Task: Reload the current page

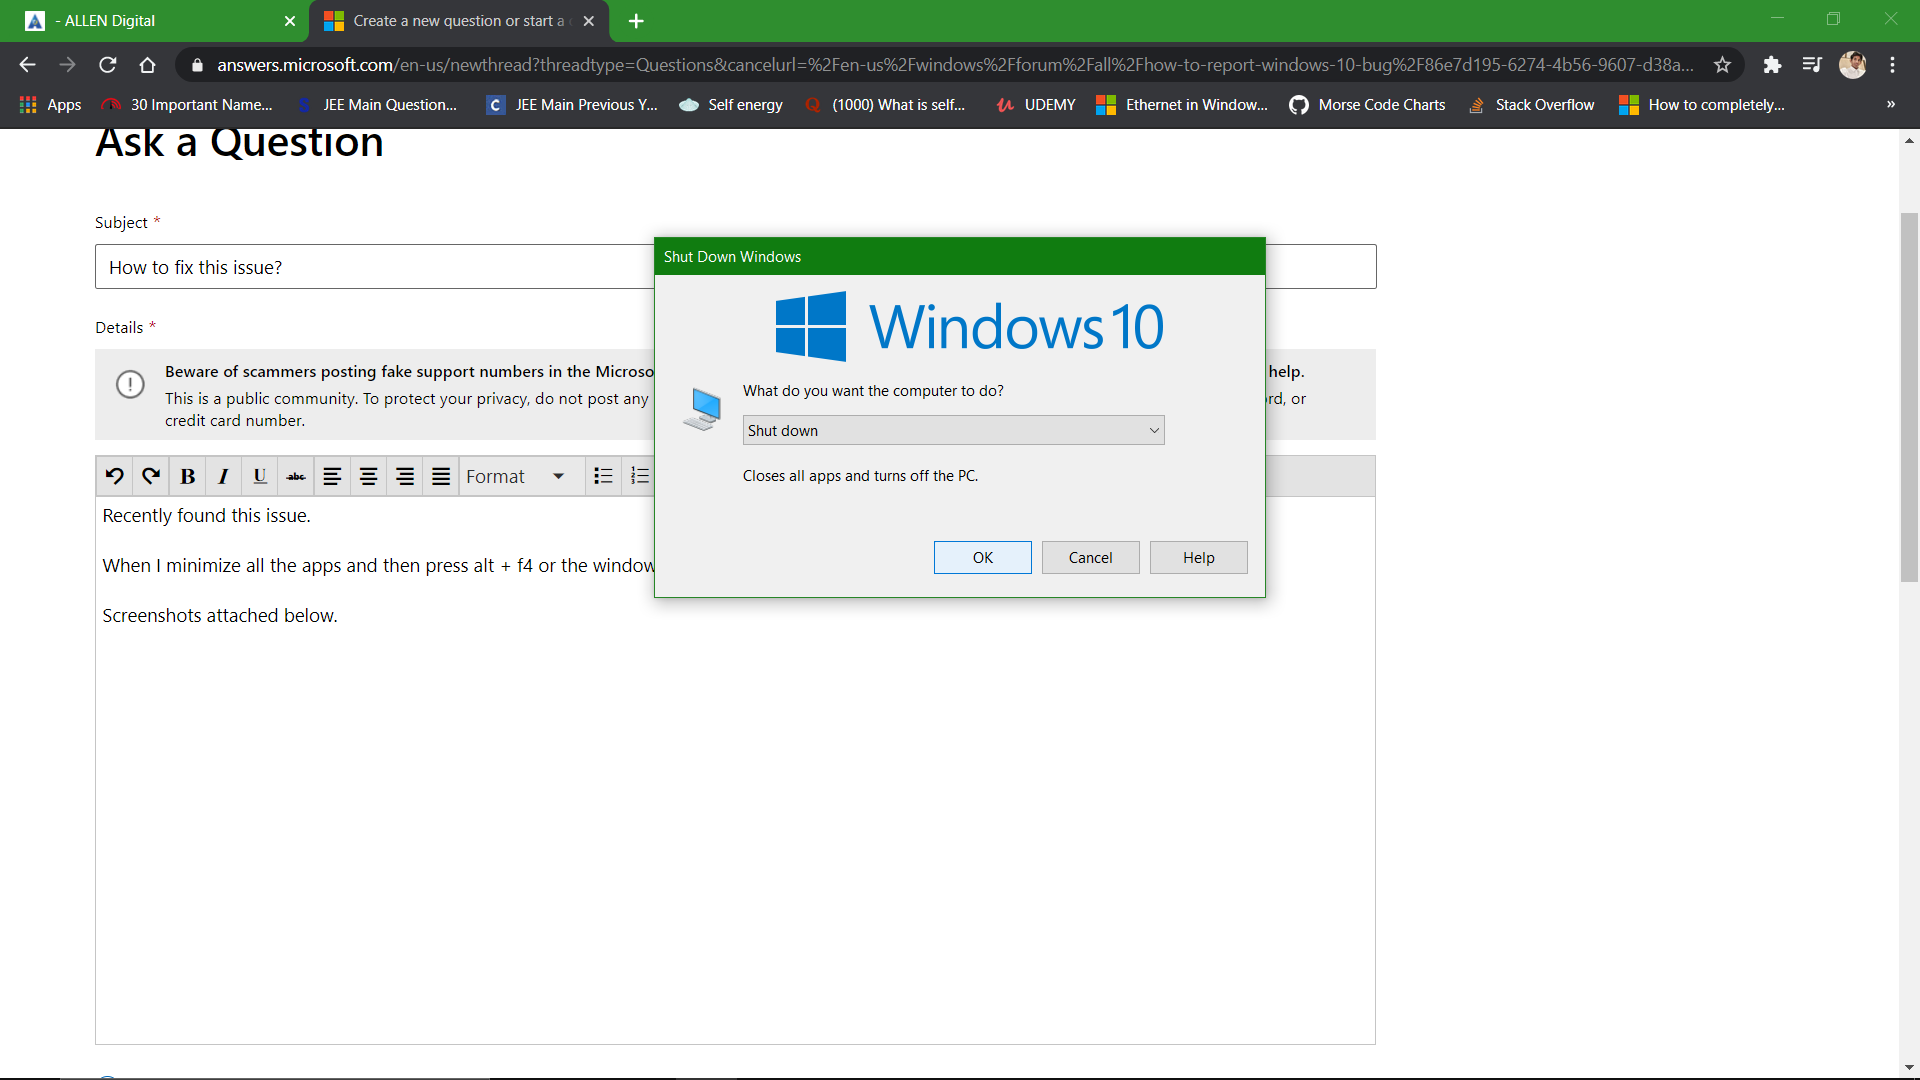Action: (x=107, y=65)
